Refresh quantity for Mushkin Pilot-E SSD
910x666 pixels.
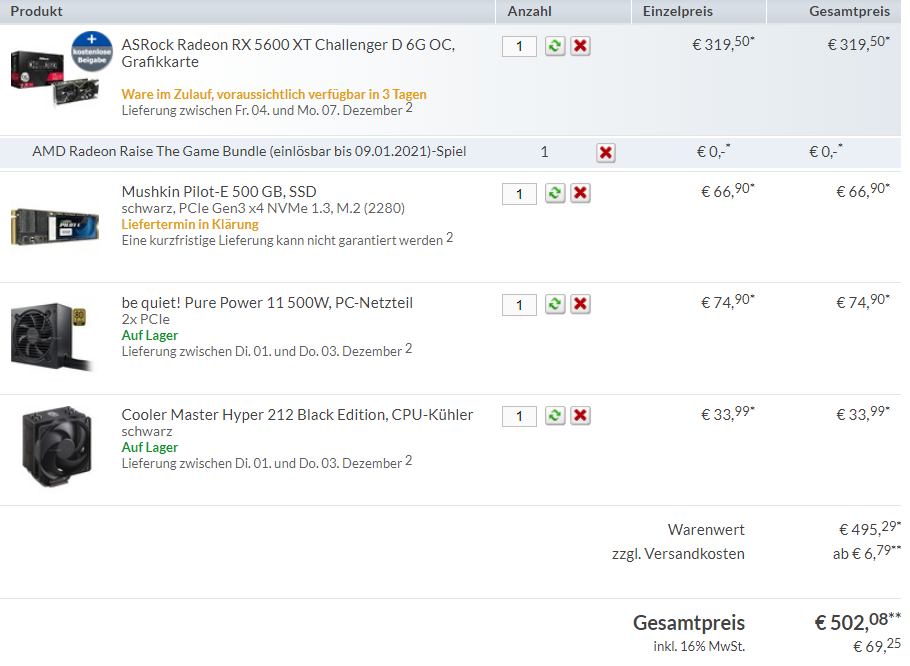[555, 193]
